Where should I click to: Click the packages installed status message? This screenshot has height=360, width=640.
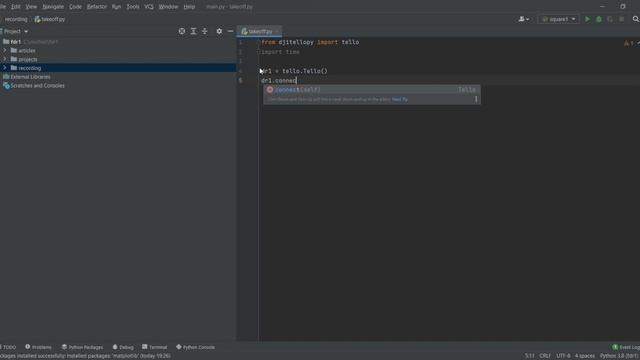coord(85,356)
